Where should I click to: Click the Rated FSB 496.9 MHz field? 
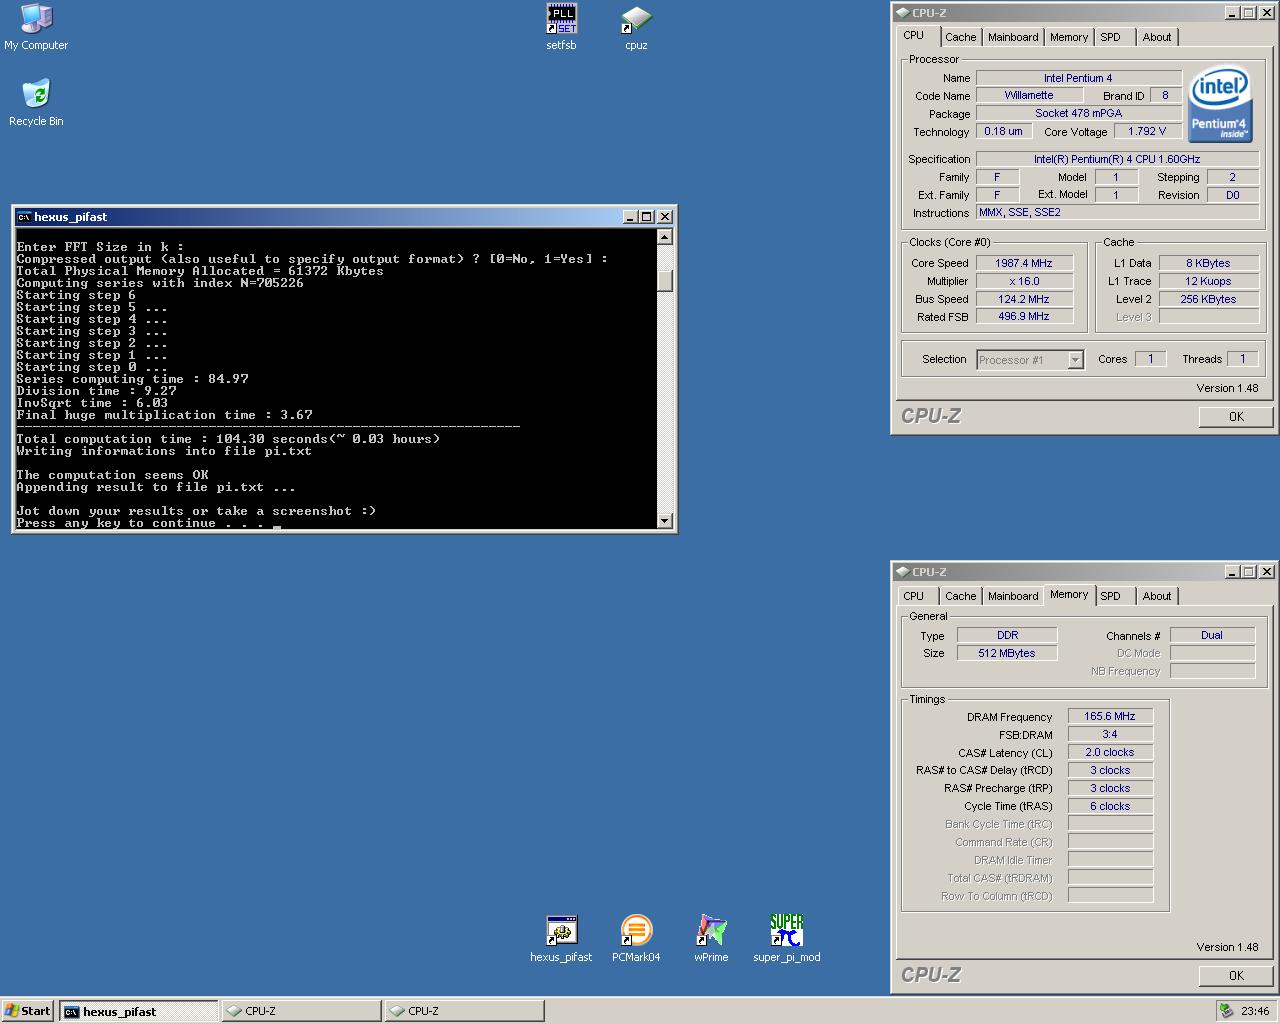[1024, 317]
